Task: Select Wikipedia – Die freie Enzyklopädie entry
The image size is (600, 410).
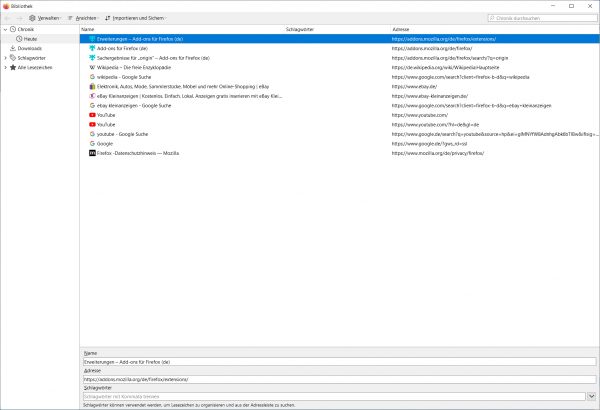Action: coord(339,67)
